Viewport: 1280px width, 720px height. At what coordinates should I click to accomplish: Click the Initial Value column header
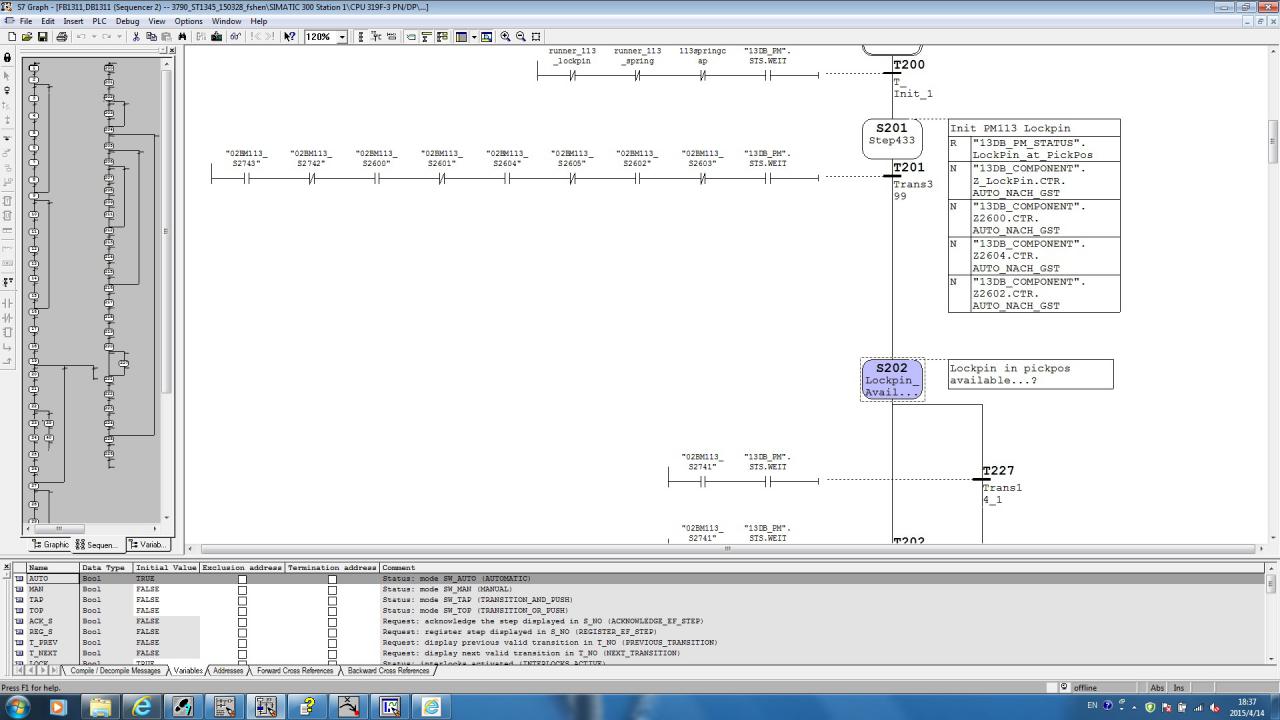[x=166, y=568]
